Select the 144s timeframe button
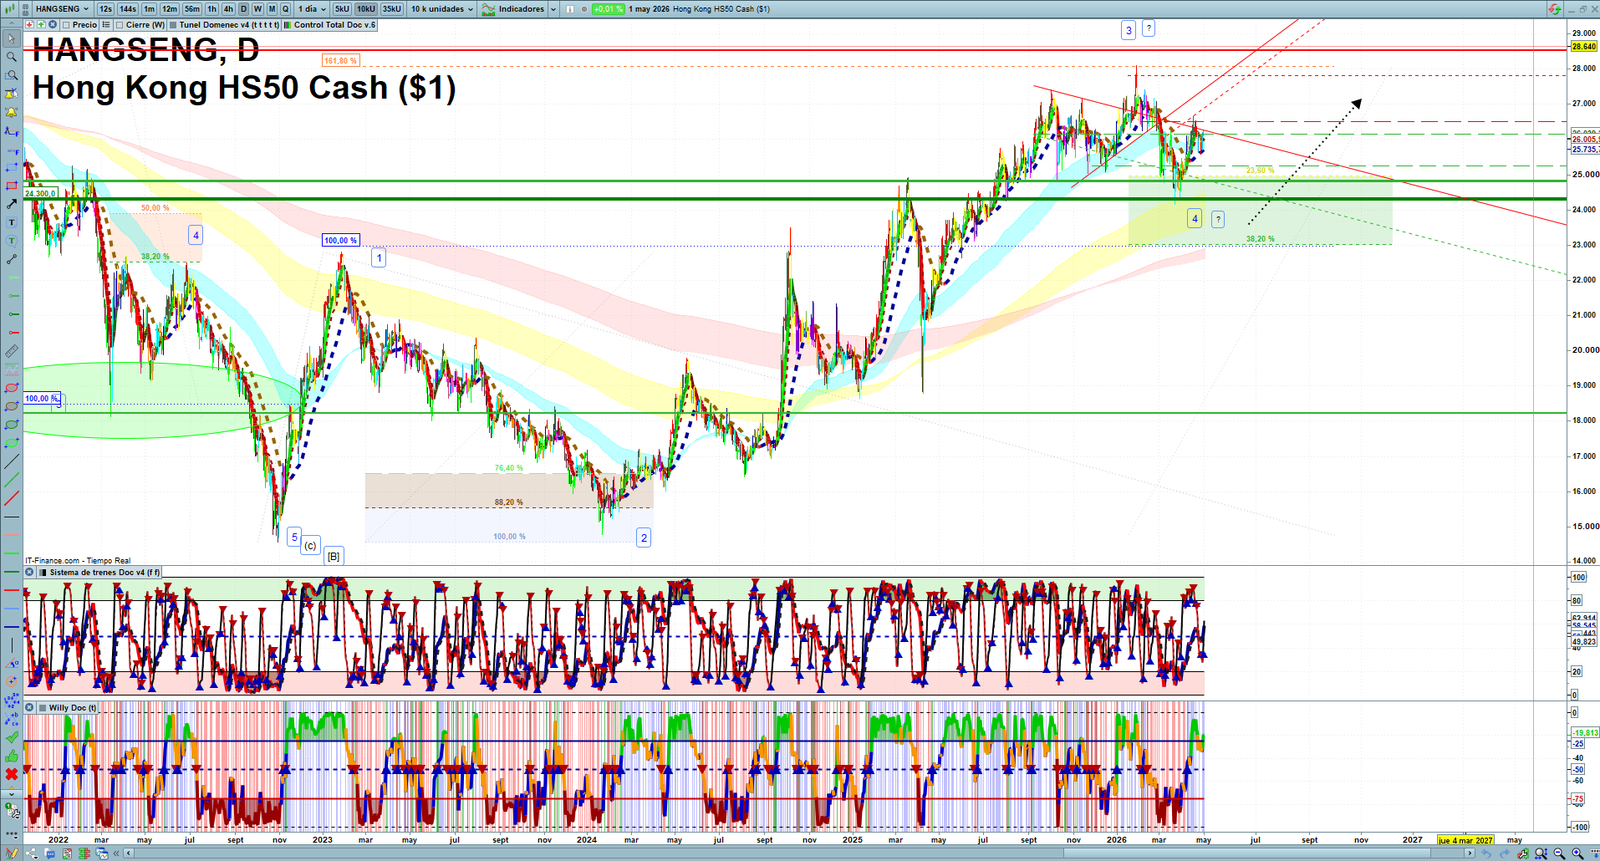1600x861 pixels. tap(128, 9)
